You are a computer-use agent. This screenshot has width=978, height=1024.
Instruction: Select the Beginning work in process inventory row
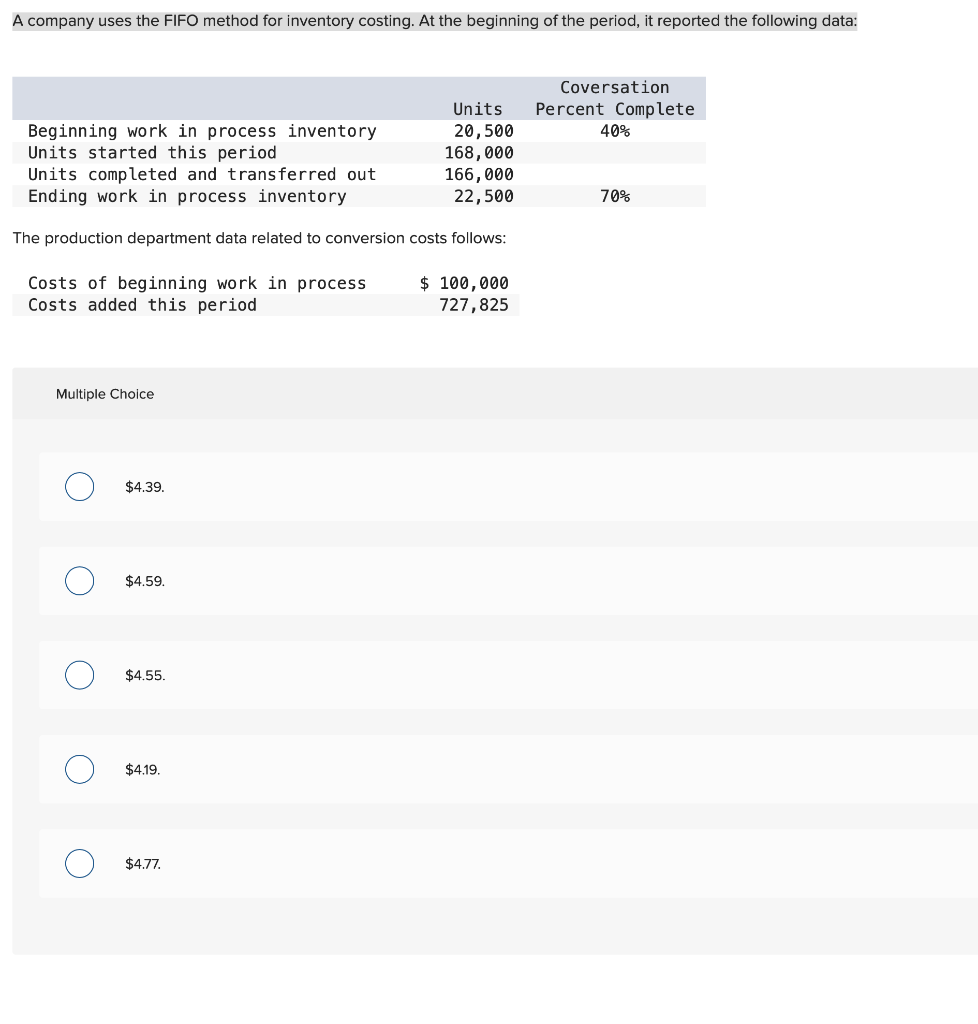click(202, 131)
